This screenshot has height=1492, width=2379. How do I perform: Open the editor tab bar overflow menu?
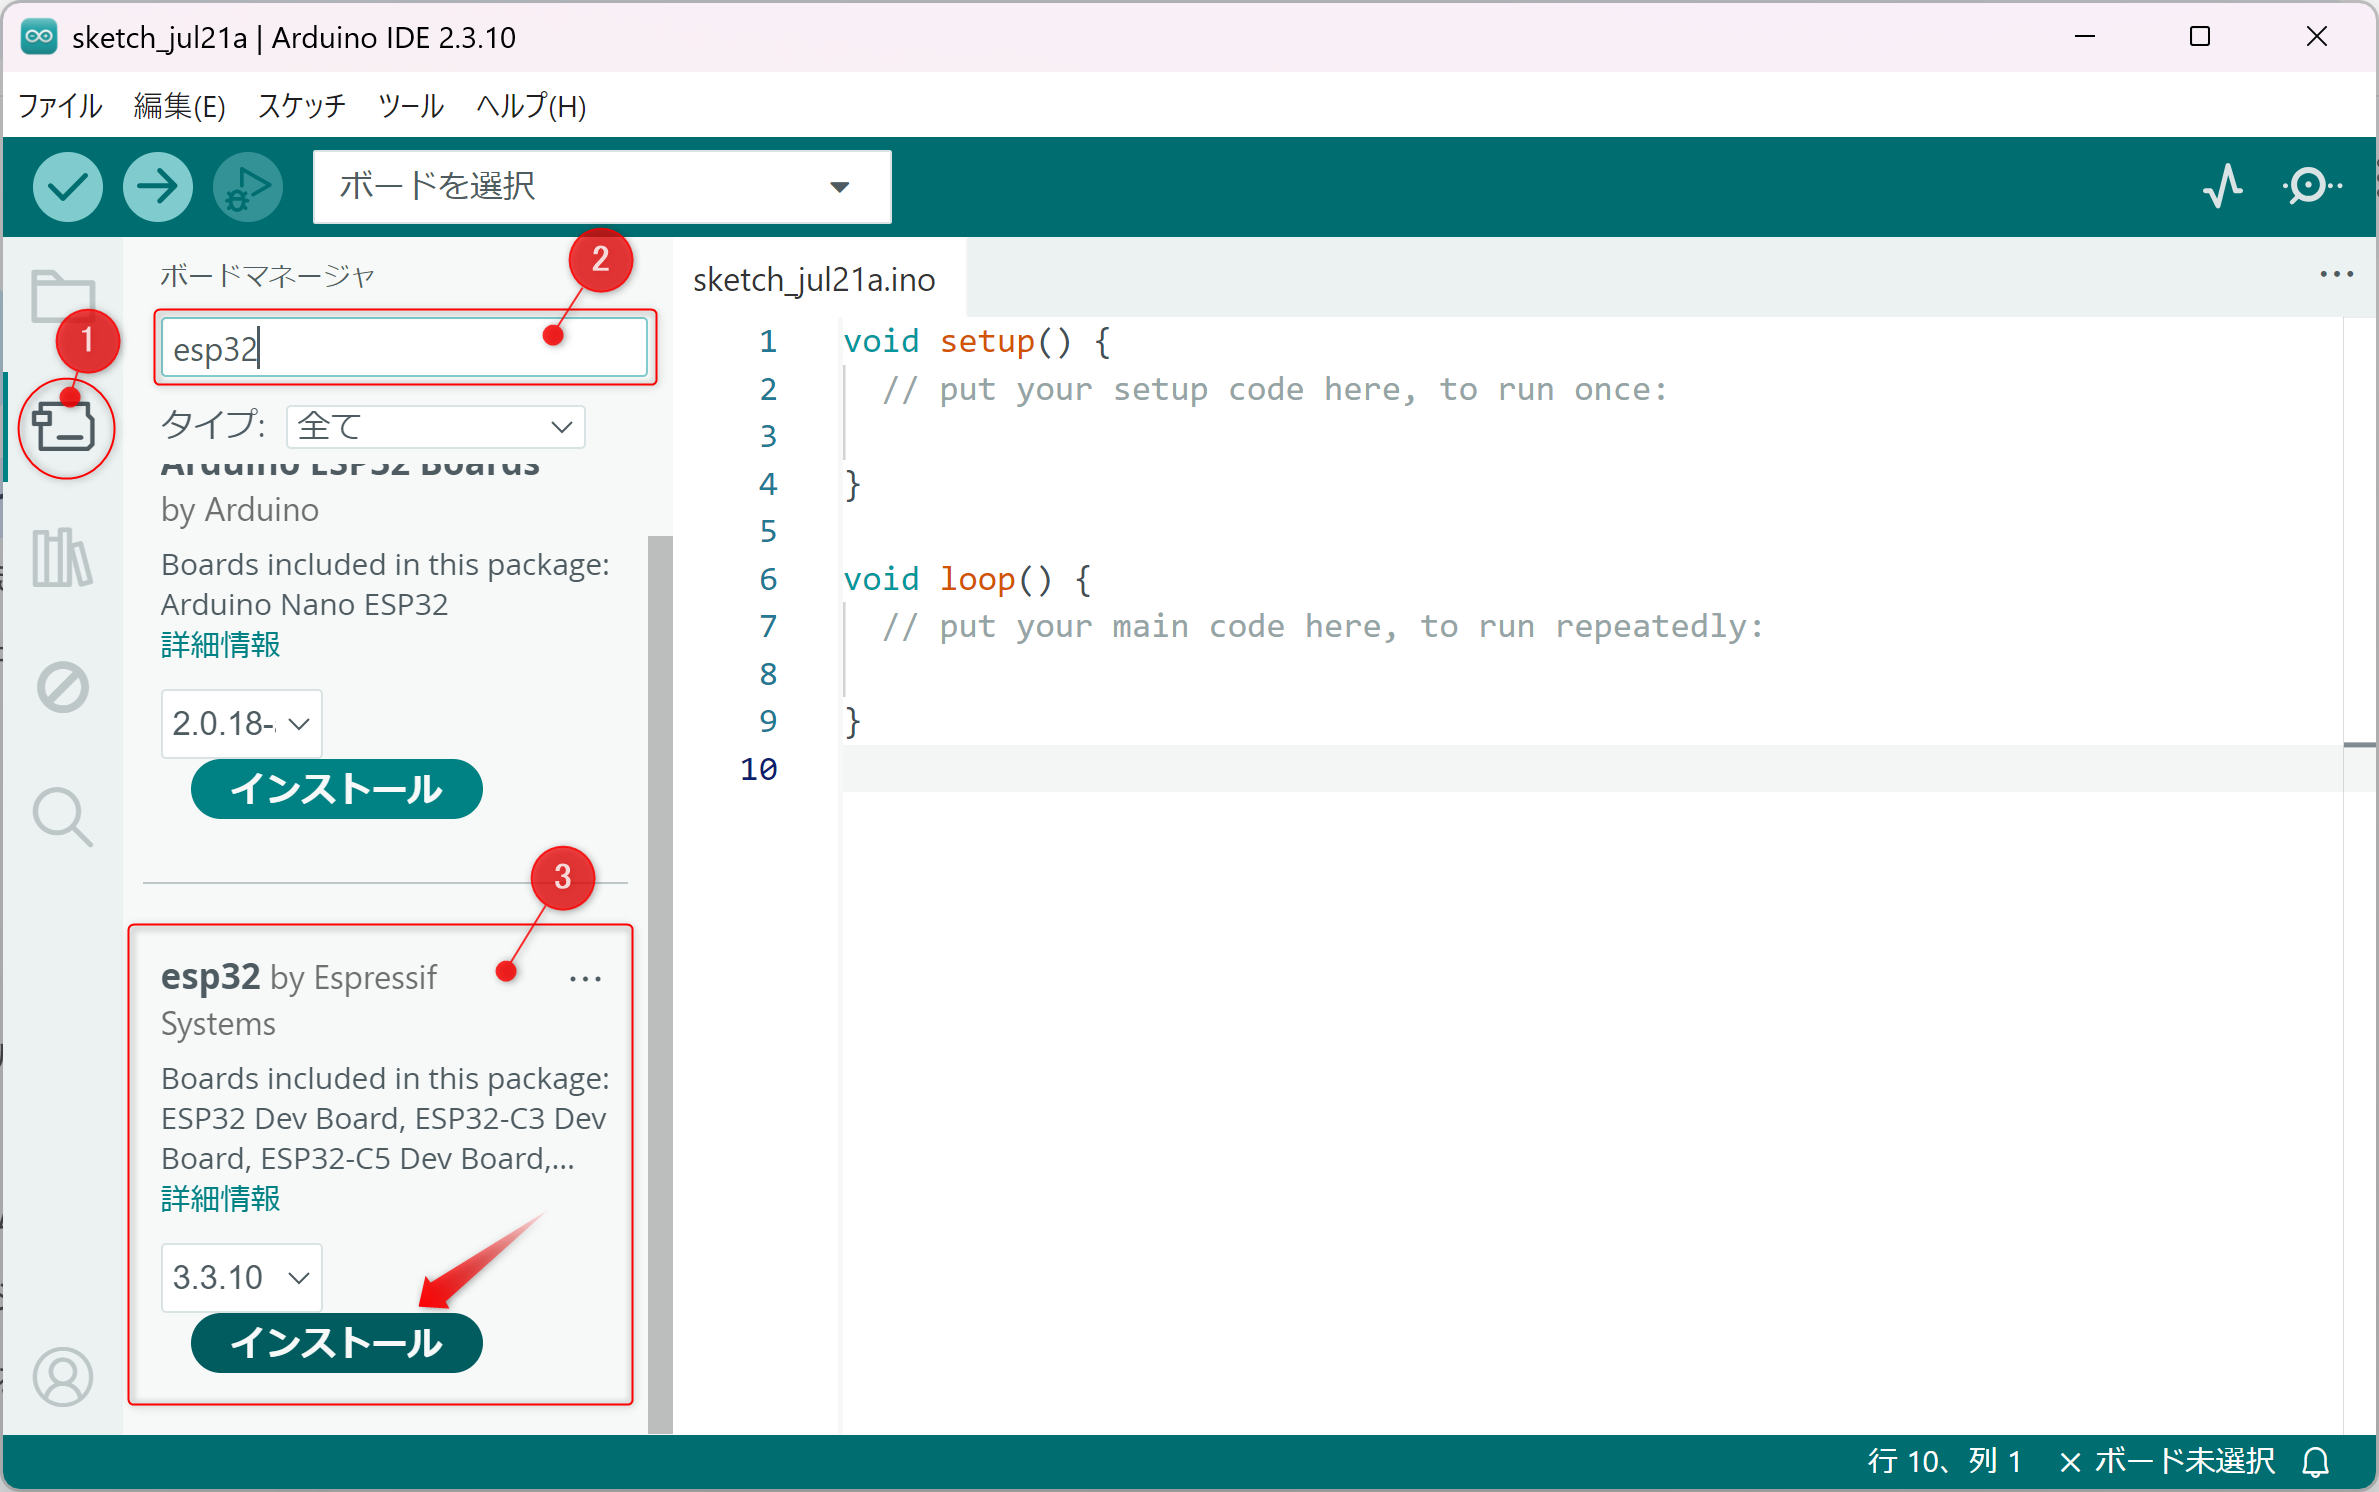[x=2337, y=274]
